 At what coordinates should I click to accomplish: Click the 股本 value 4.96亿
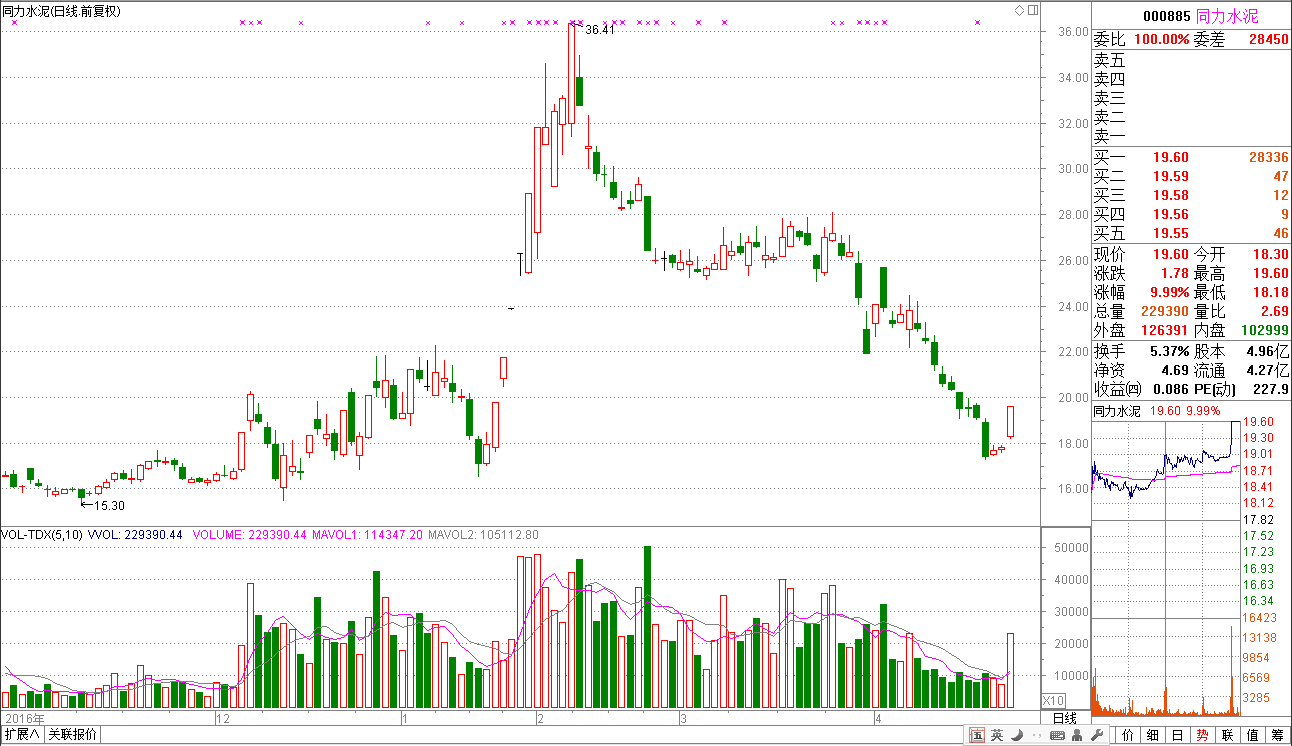pos(1268,351)
